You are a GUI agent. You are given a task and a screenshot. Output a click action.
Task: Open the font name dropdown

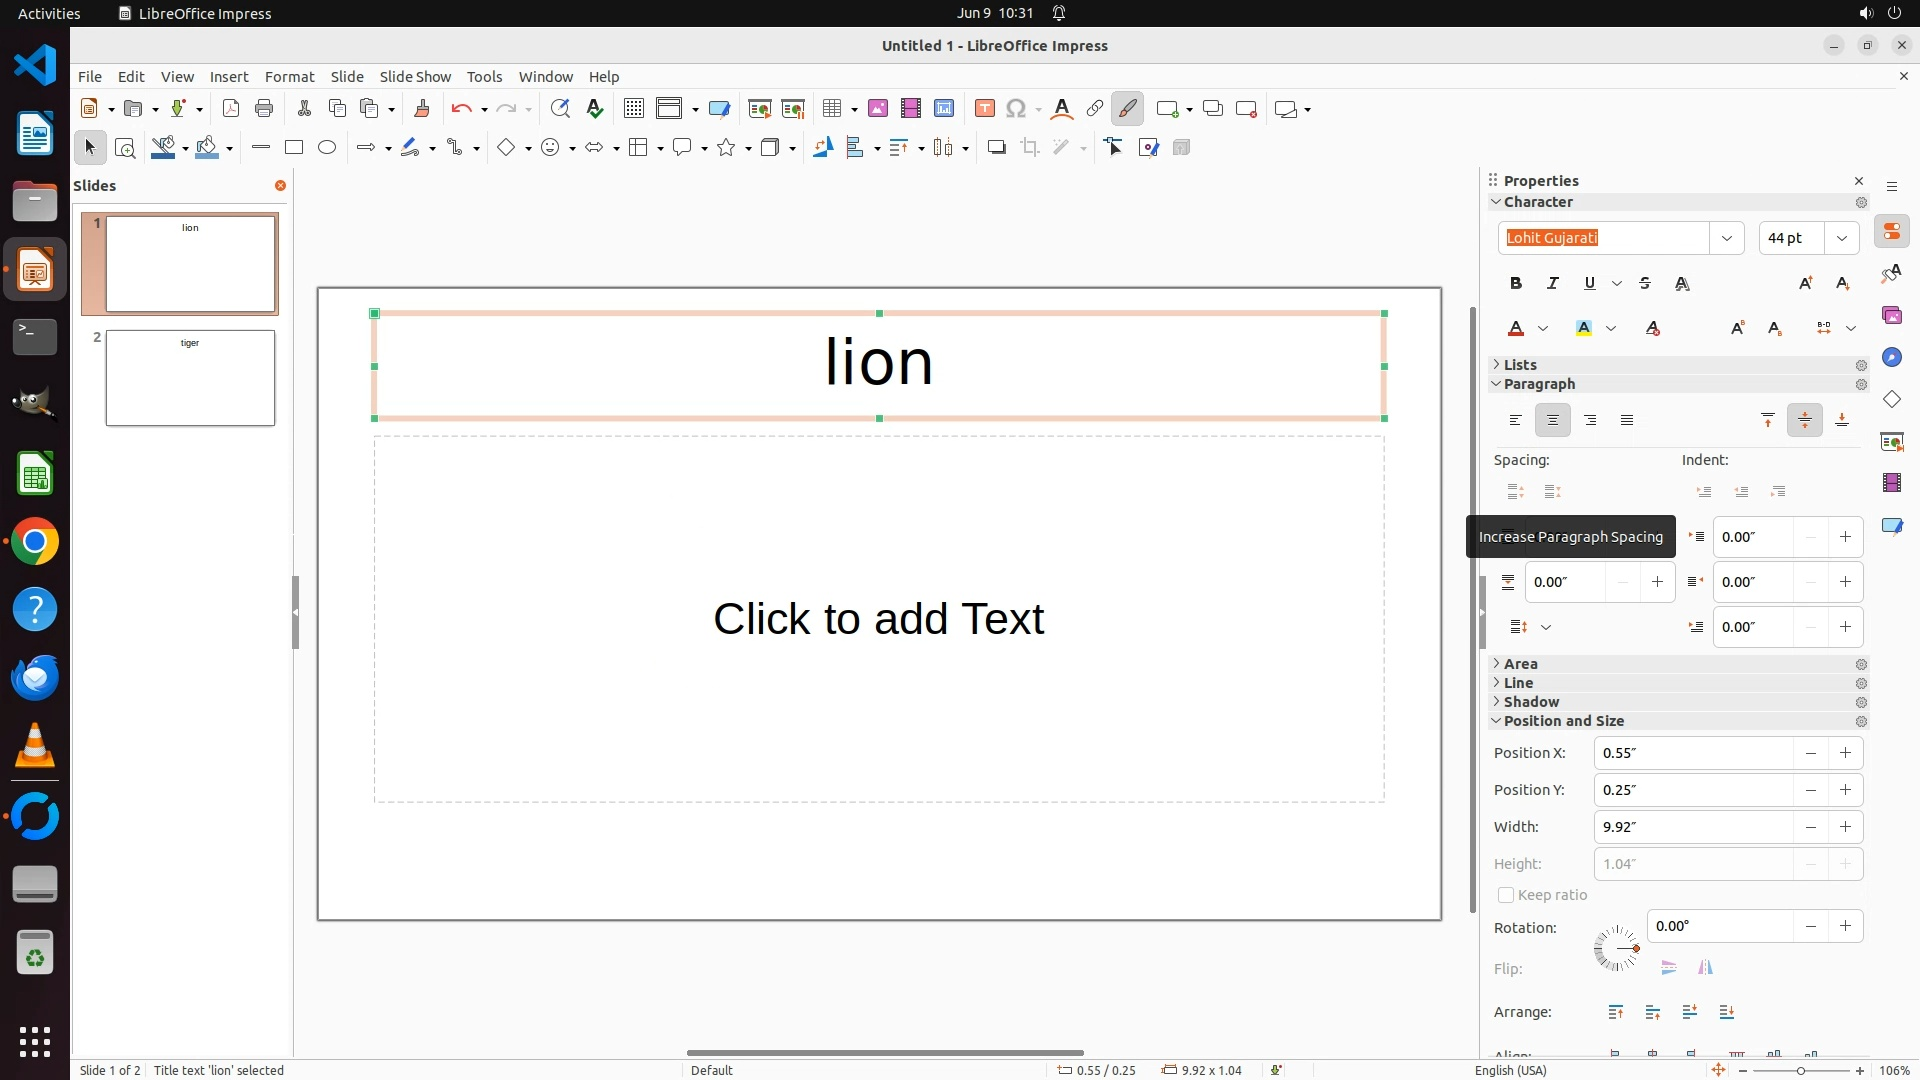pyautogui.click(x=1726, y=238)
